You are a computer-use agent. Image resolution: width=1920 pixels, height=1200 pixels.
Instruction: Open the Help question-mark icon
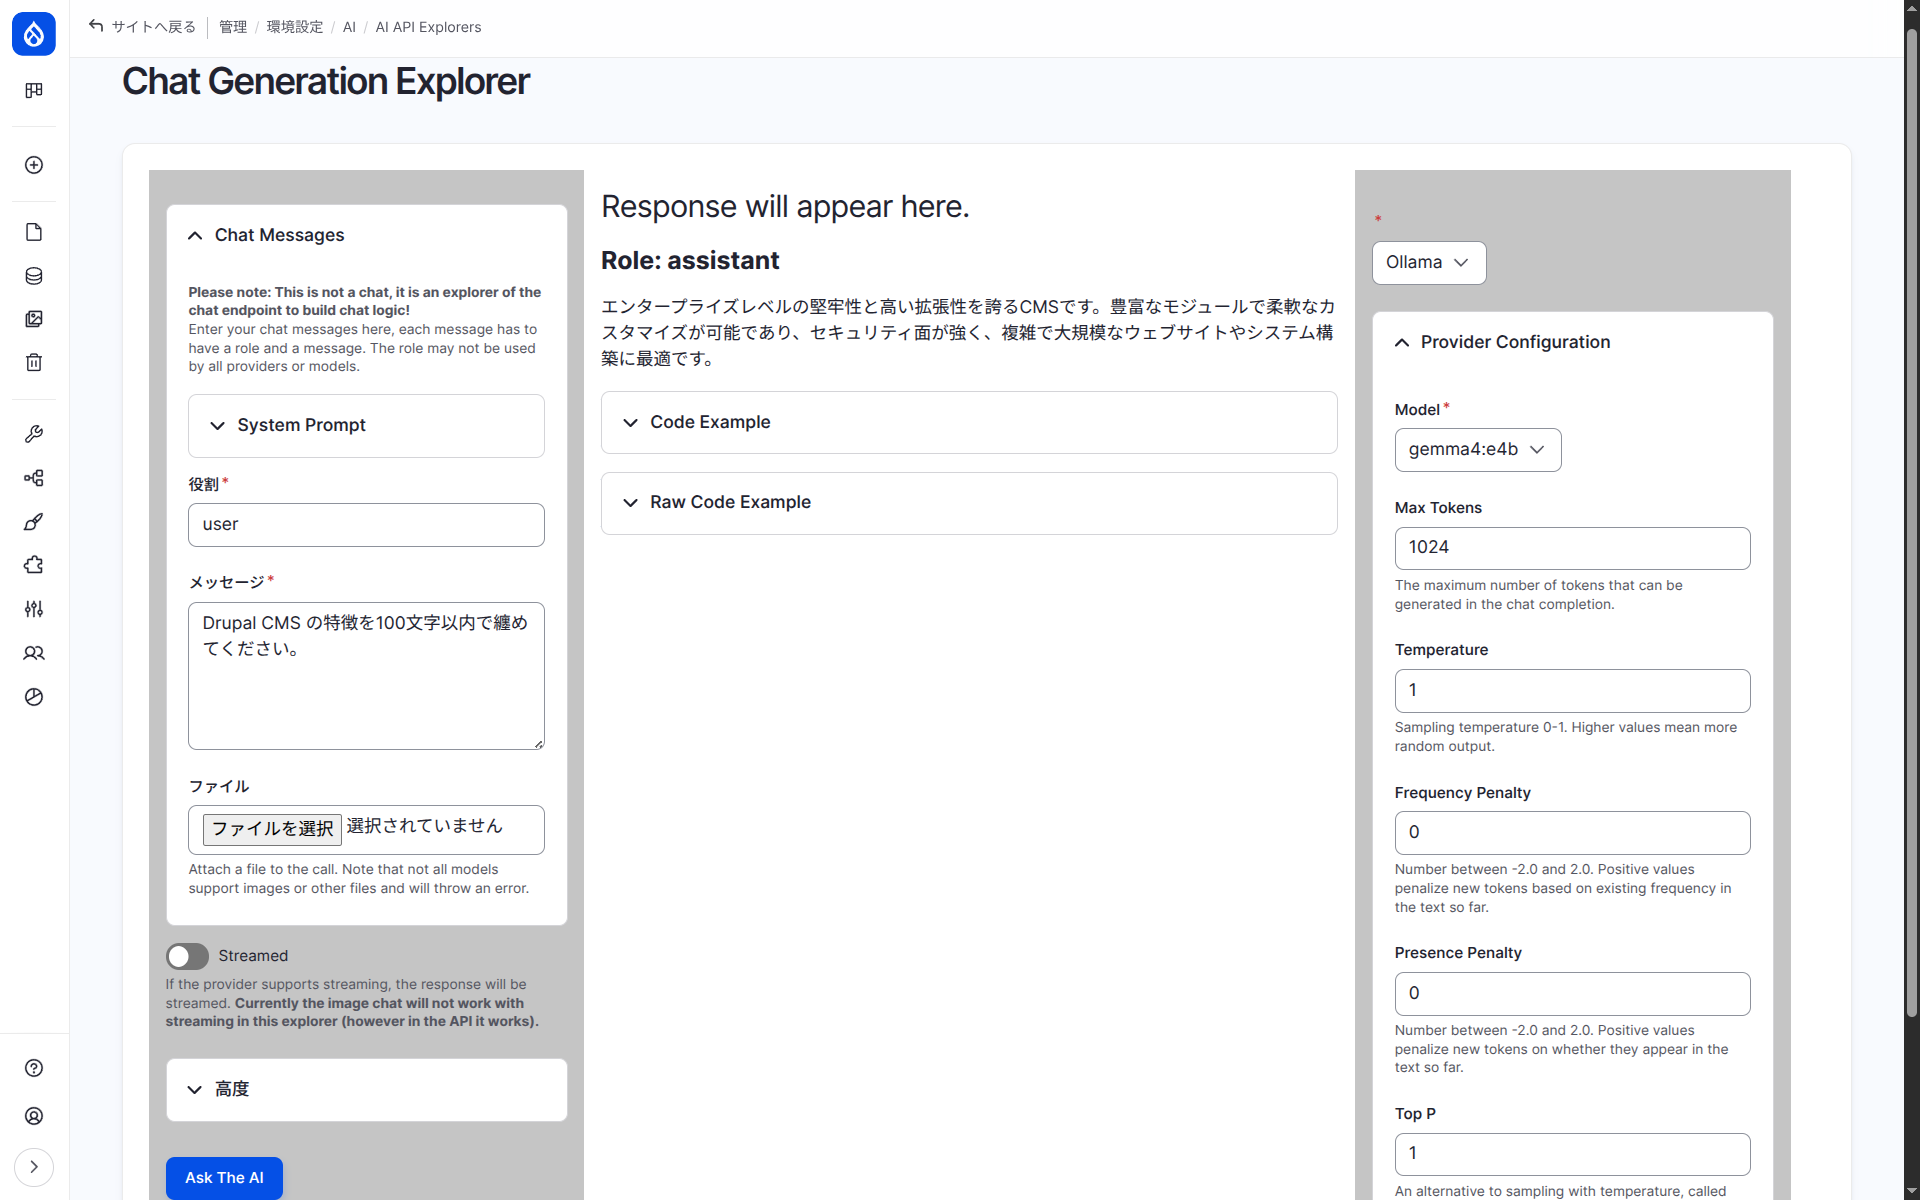[34, 1068]
